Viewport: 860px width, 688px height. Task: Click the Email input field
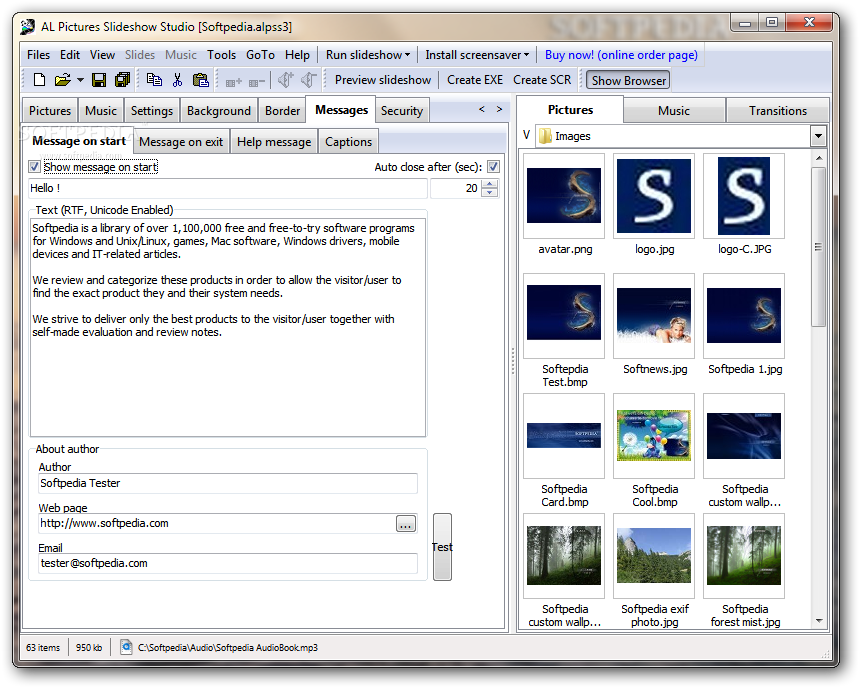(228, 563)
